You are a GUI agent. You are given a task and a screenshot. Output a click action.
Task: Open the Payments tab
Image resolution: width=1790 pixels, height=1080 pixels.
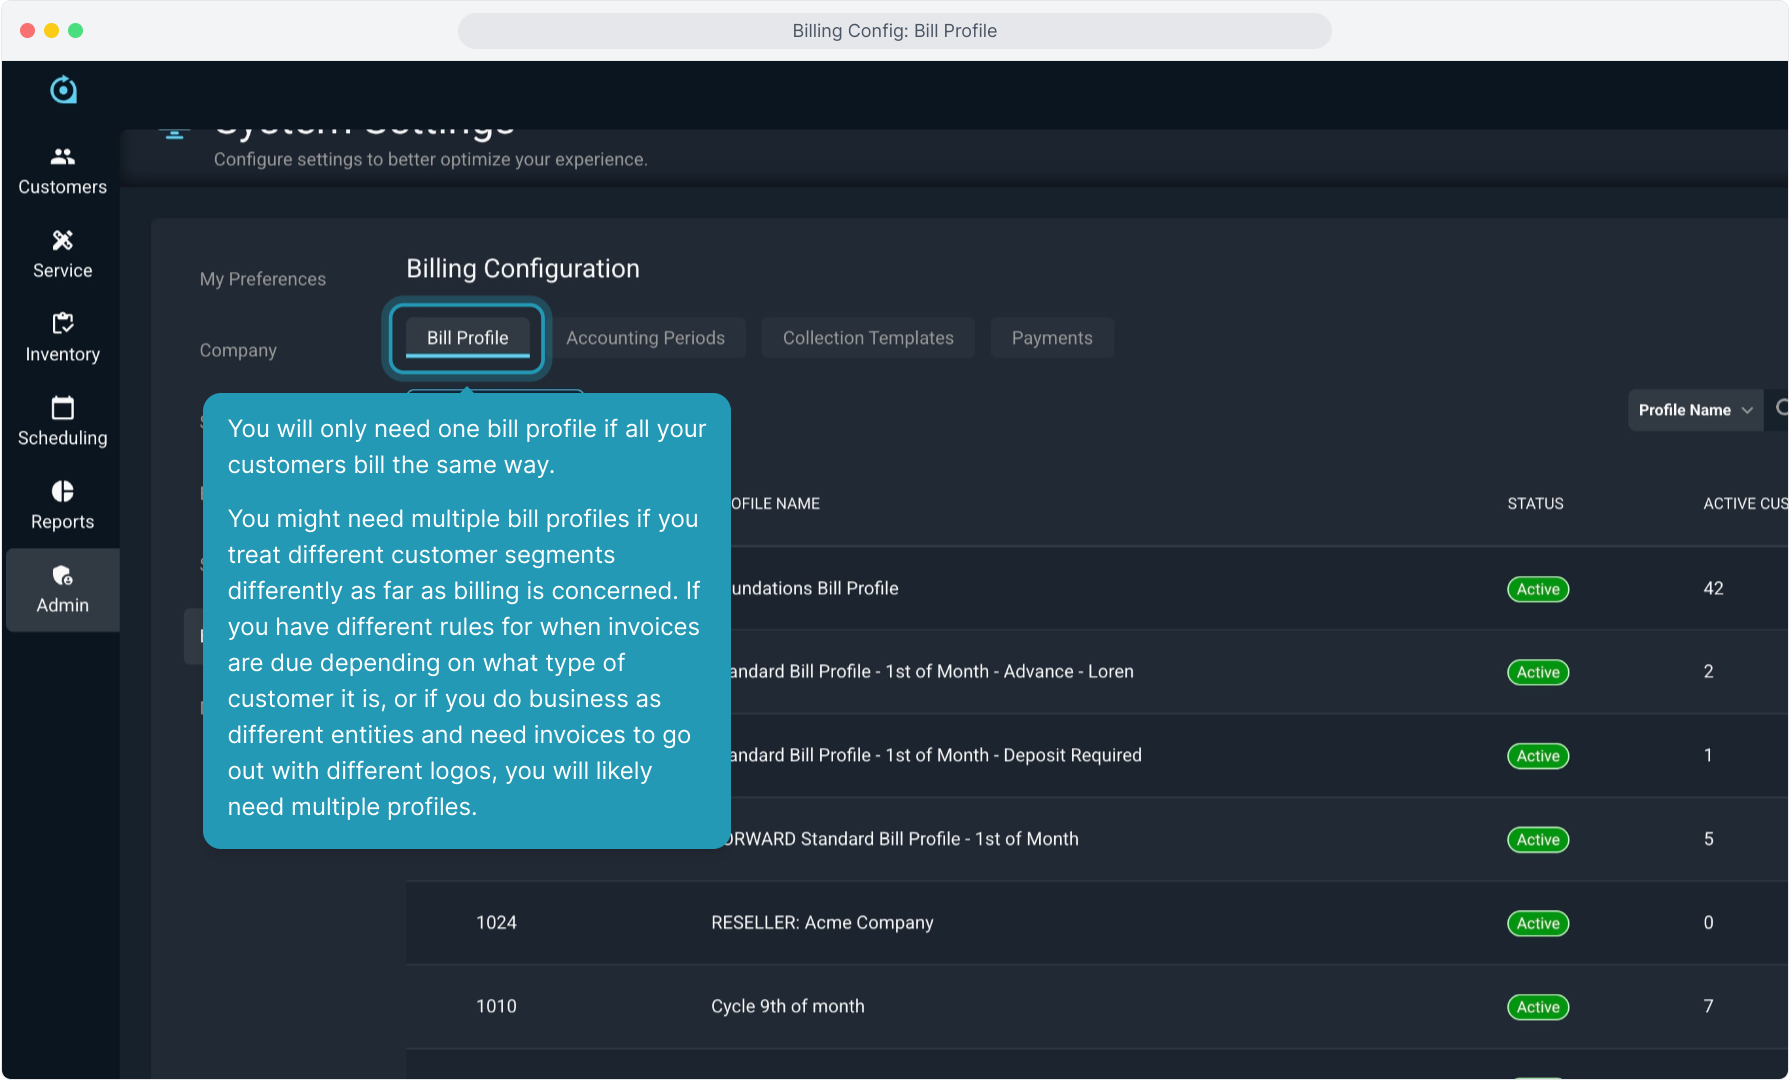1051,338
